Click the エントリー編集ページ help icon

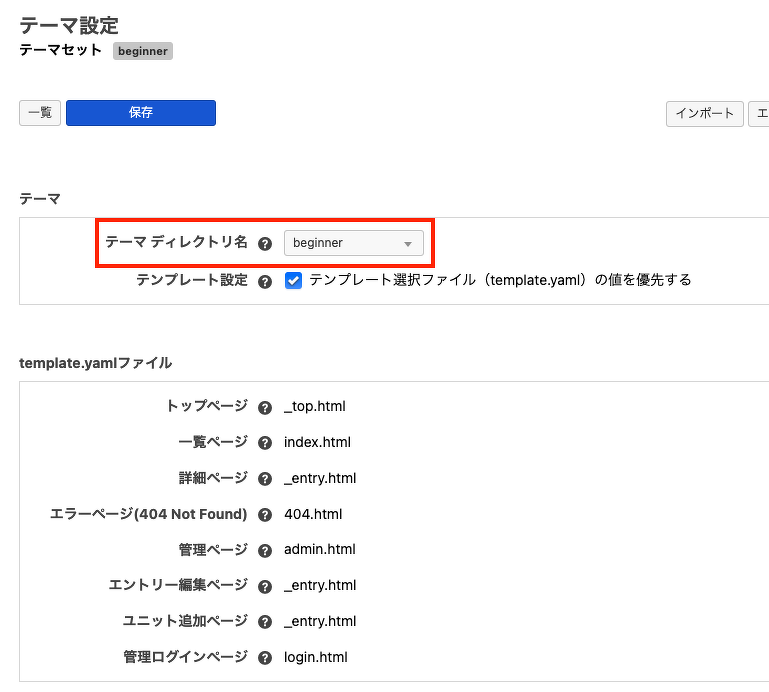point(265,586)
